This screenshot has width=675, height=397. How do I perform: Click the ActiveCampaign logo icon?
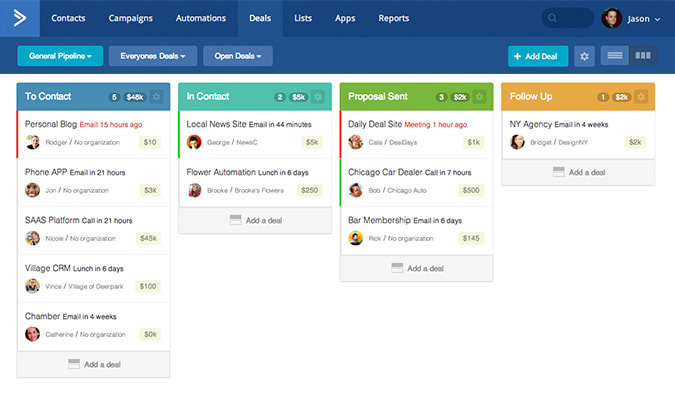point(20,18)
